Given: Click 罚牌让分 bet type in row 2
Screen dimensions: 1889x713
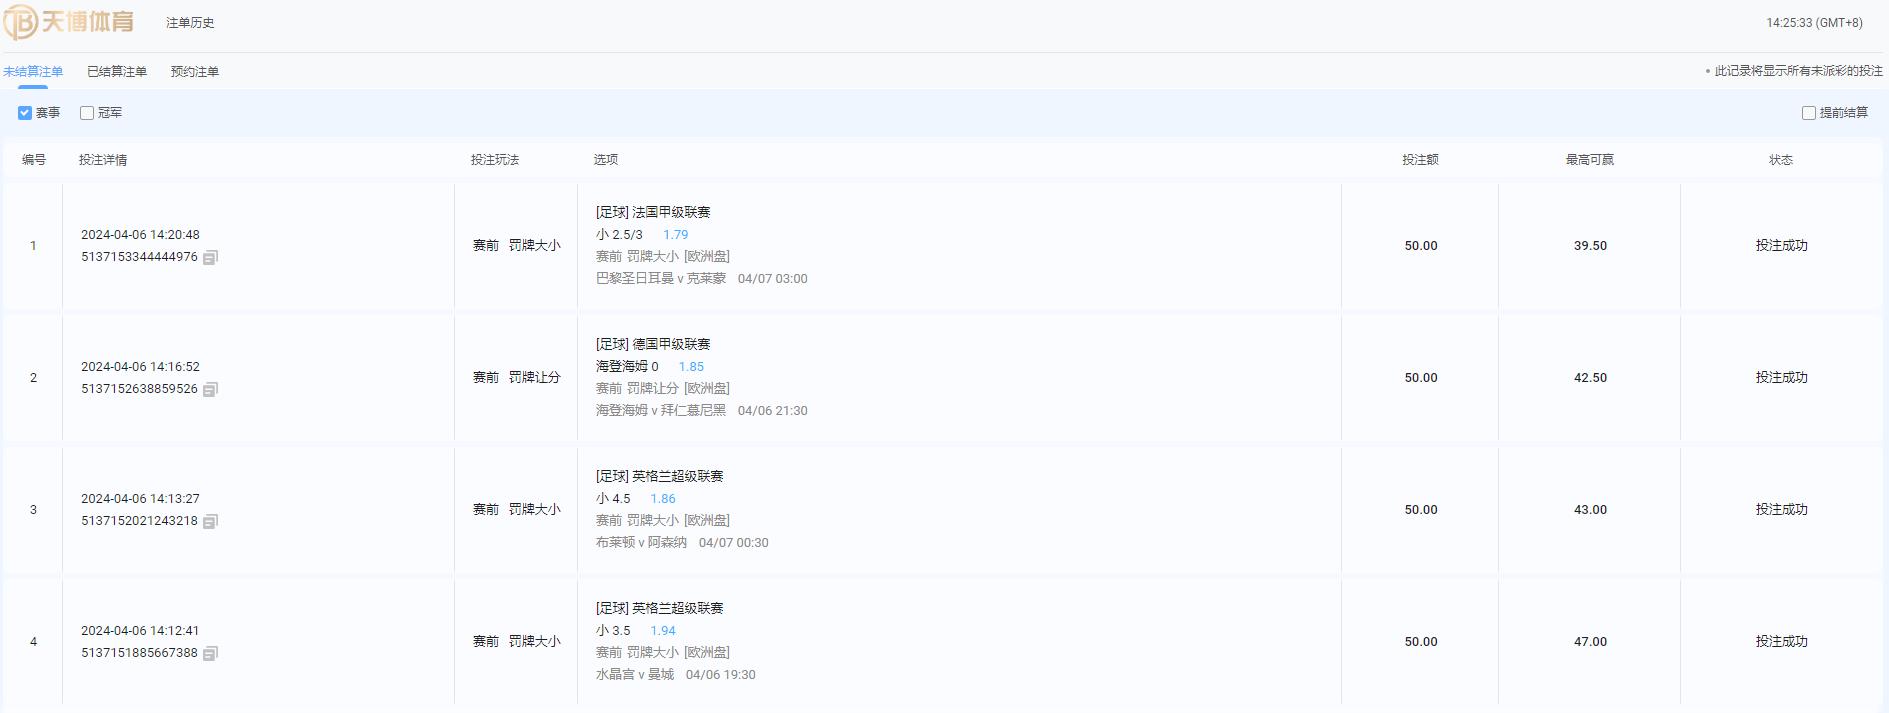Looking at the screenshot, I should tap(534, 378).
